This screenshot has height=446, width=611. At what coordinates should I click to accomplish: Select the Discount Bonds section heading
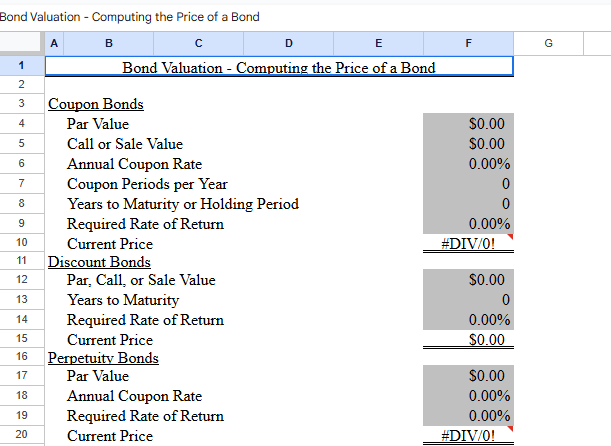pyautogui.click(x=99, y=262)
